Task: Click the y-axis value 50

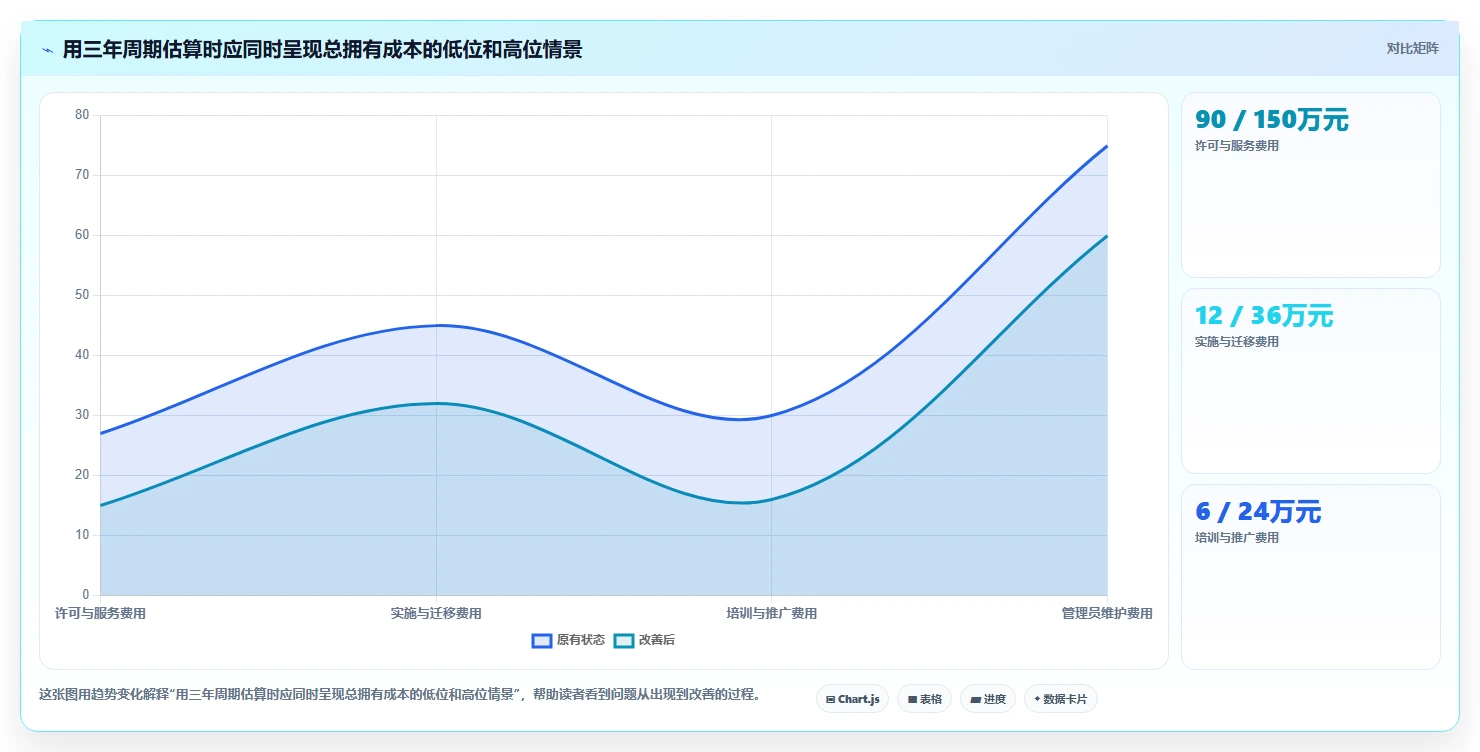Action: coord(82,295)
